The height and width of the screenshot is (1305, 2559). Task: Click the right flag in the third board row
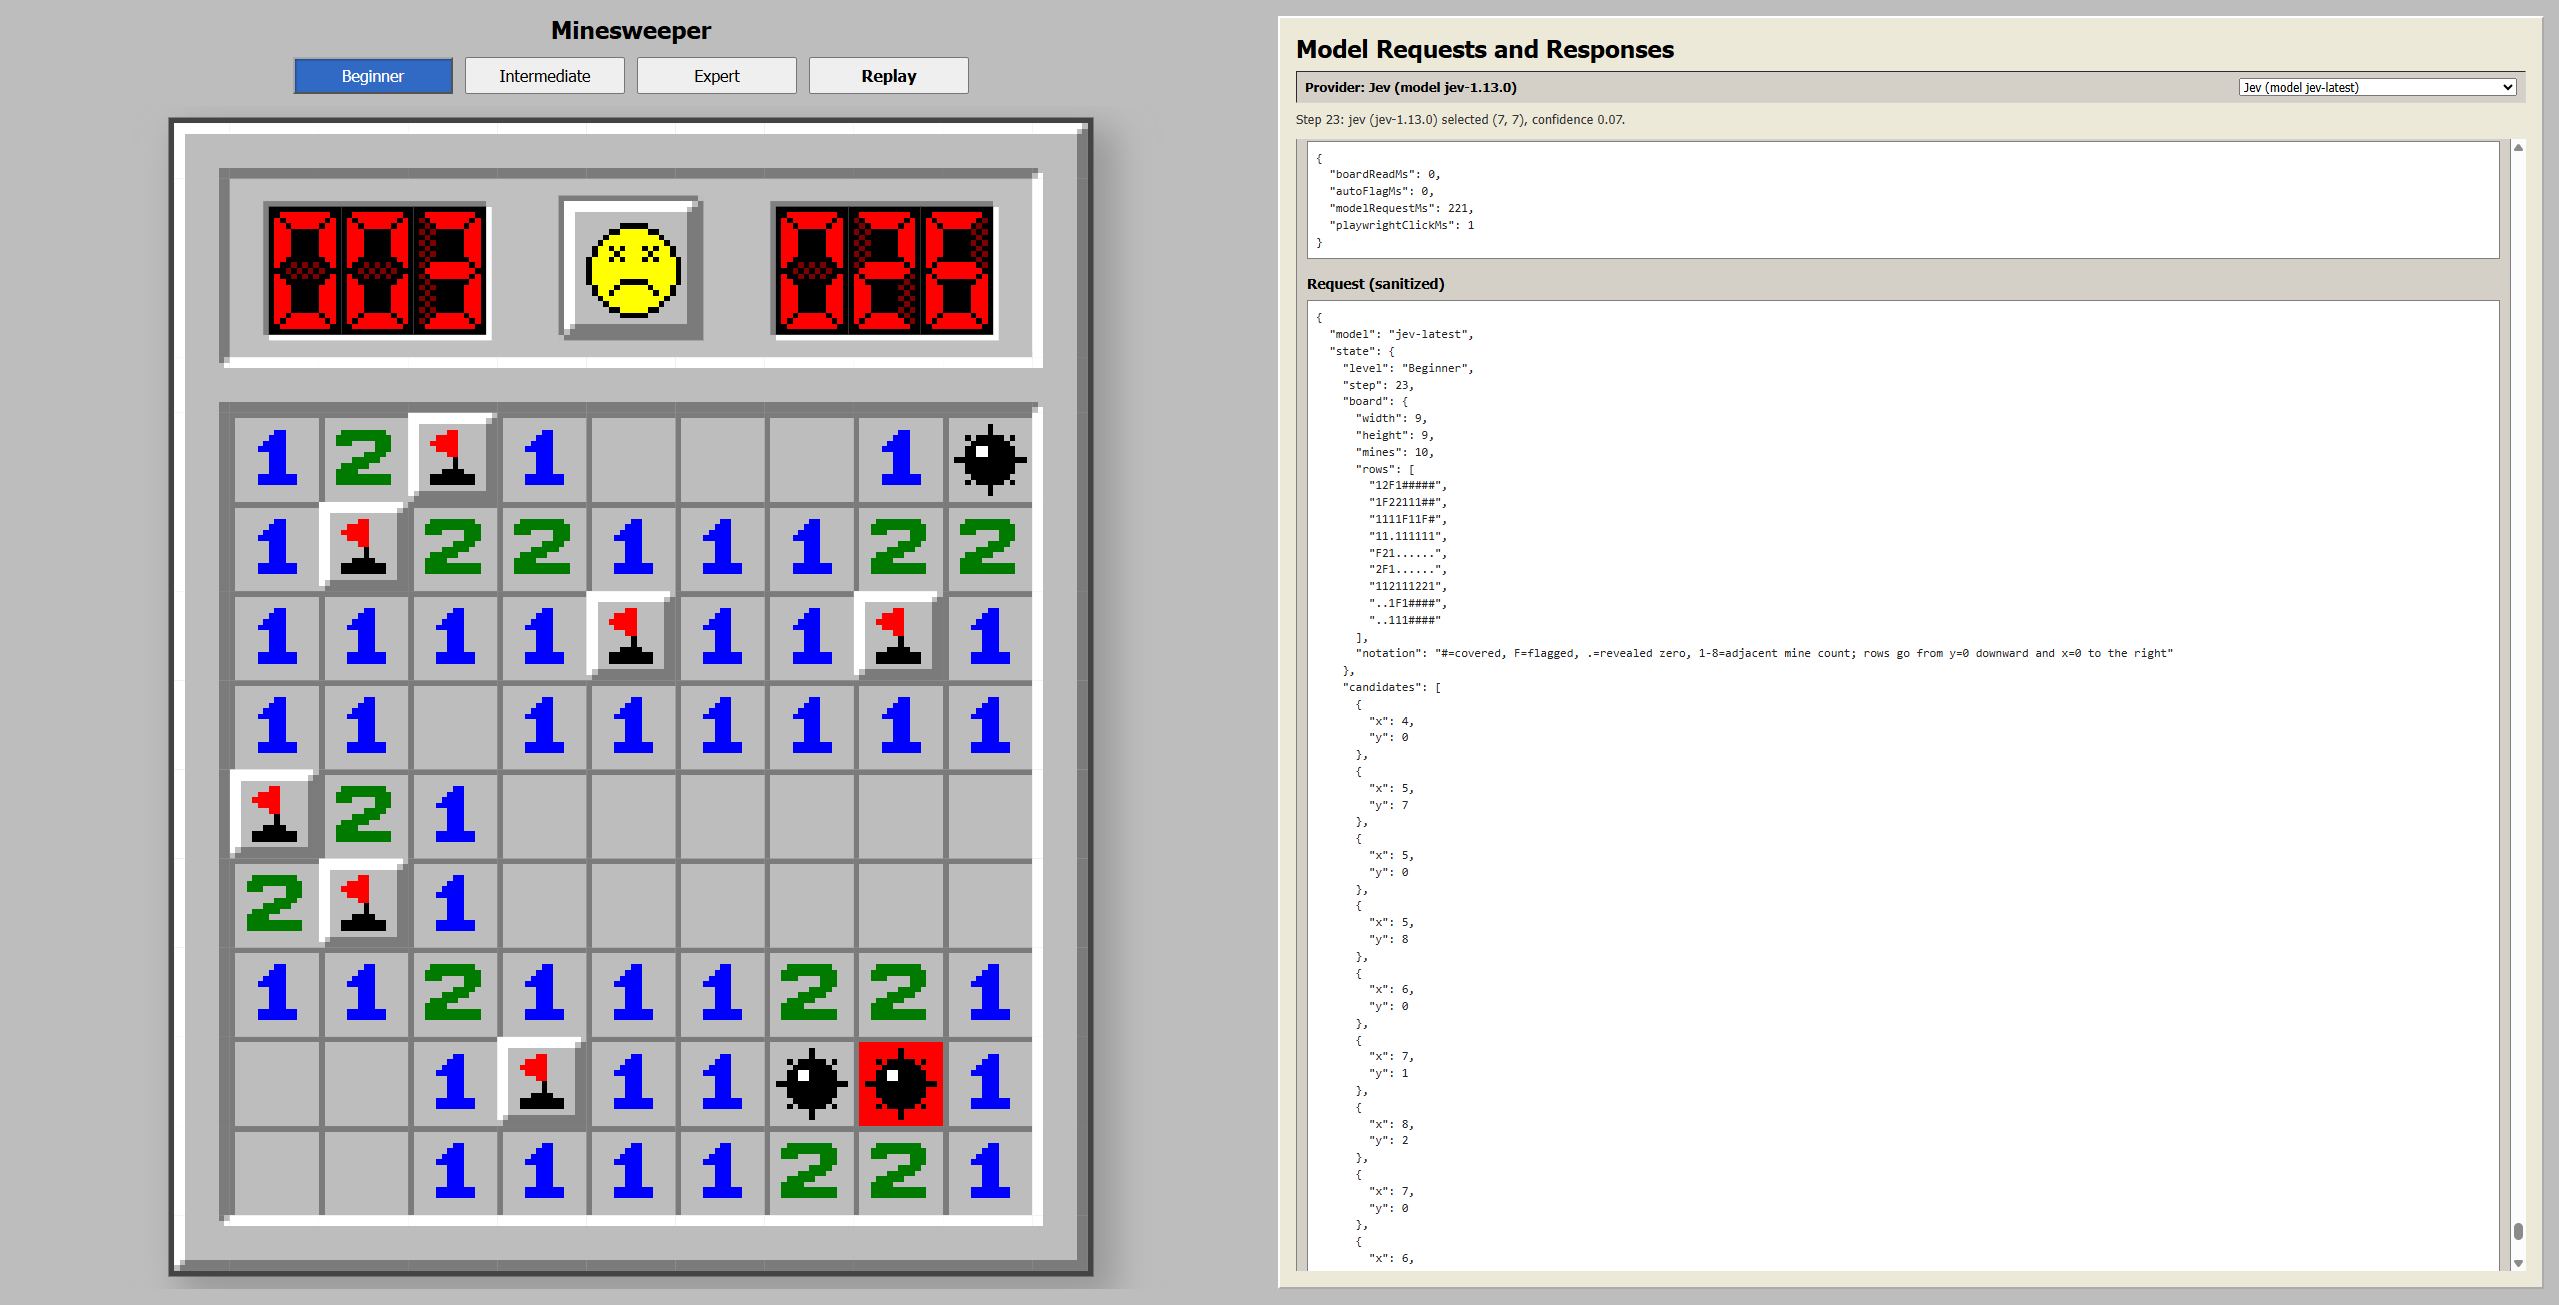tap(898, 636)
